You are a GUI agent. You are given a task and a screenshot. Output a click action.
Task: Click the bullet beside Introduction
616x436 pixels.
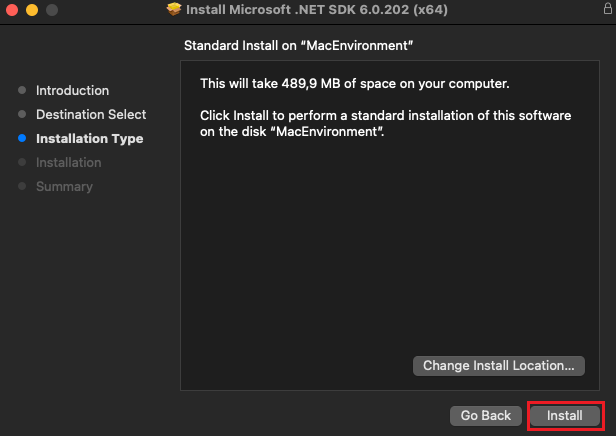click(22, 90)
